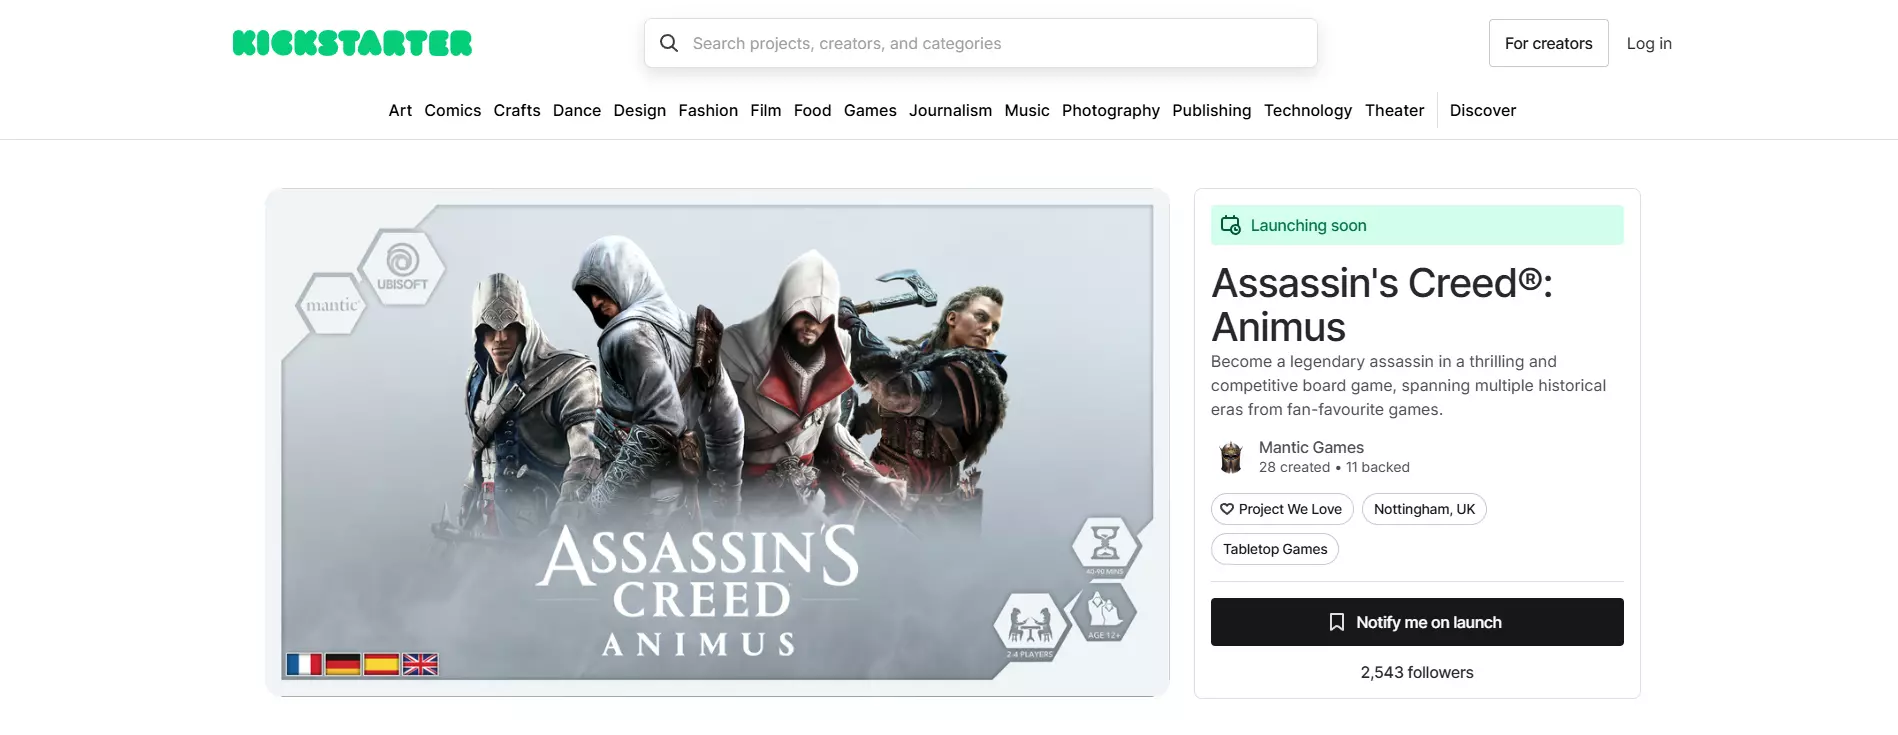This screenshot has height=735, width=1898.
Task: Open the Fashion category
Action: coord(708,110)
